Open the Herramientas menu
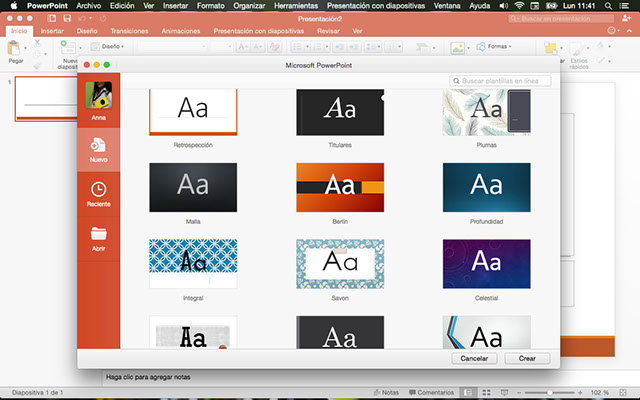The width and height of the screenshot is (640, 400). [295, 6]
